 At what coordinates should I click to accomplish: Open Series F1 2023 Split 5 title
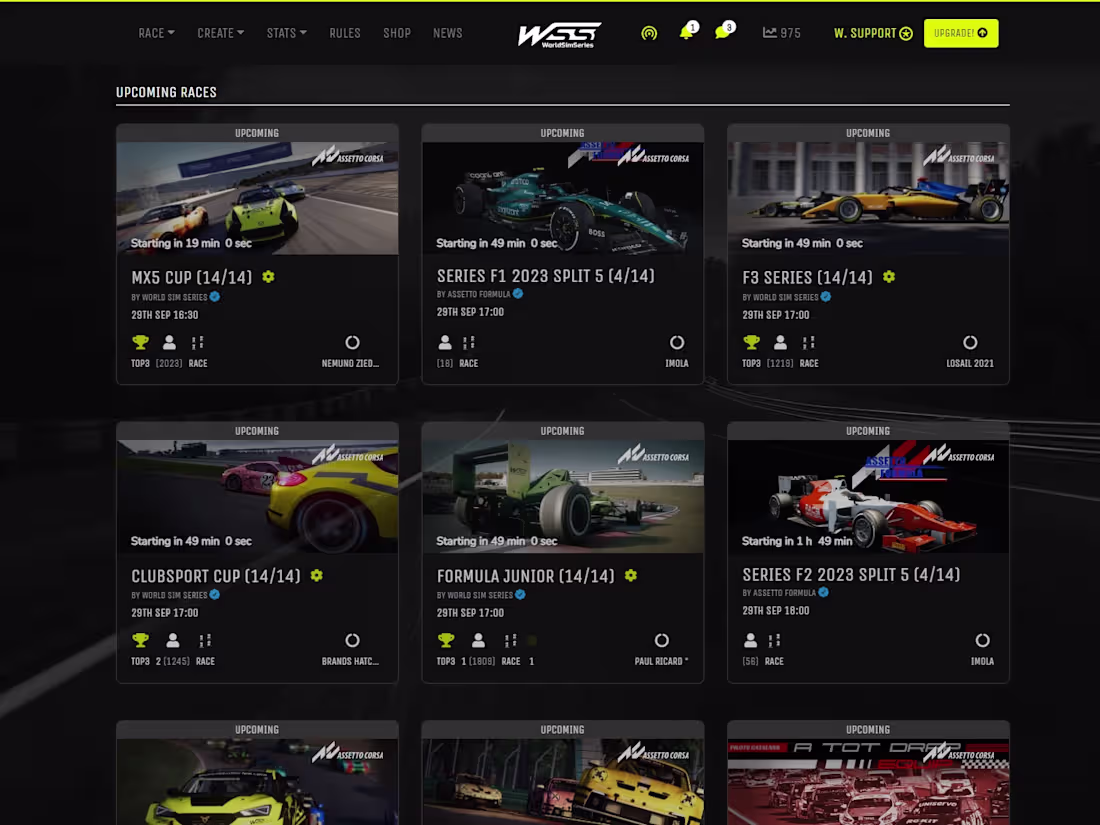point(546,276)
